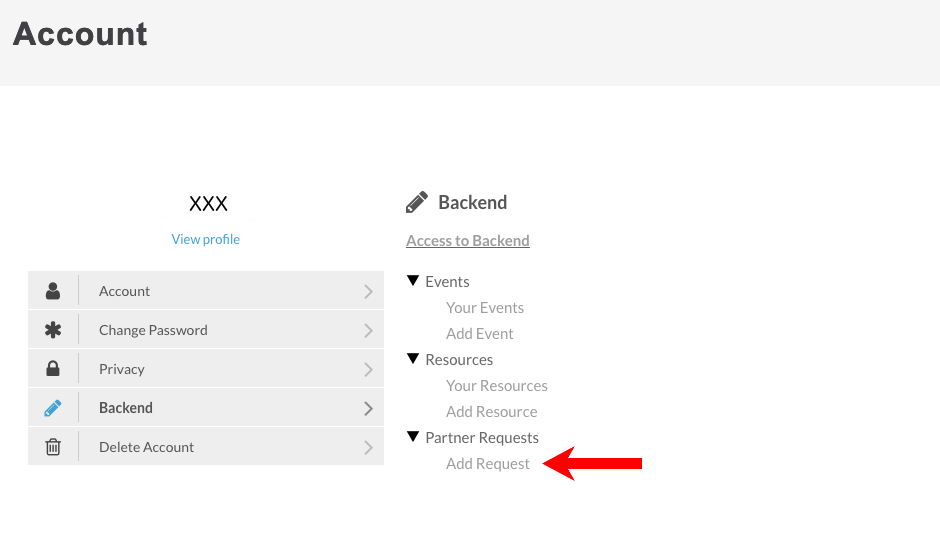
Task: Click Add Request under Partner Requests
Action: [x=488, y=464]
